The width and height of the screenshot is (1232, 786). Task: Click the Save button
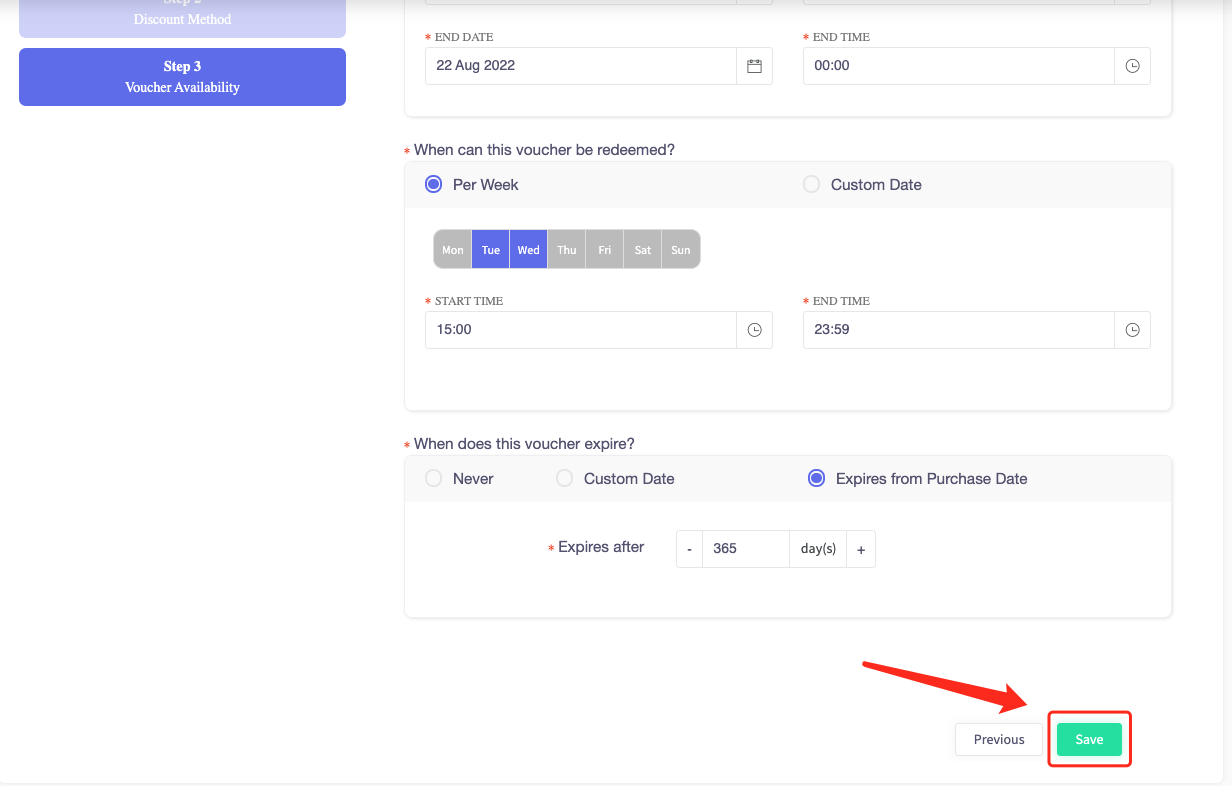tap(1089, 739)
